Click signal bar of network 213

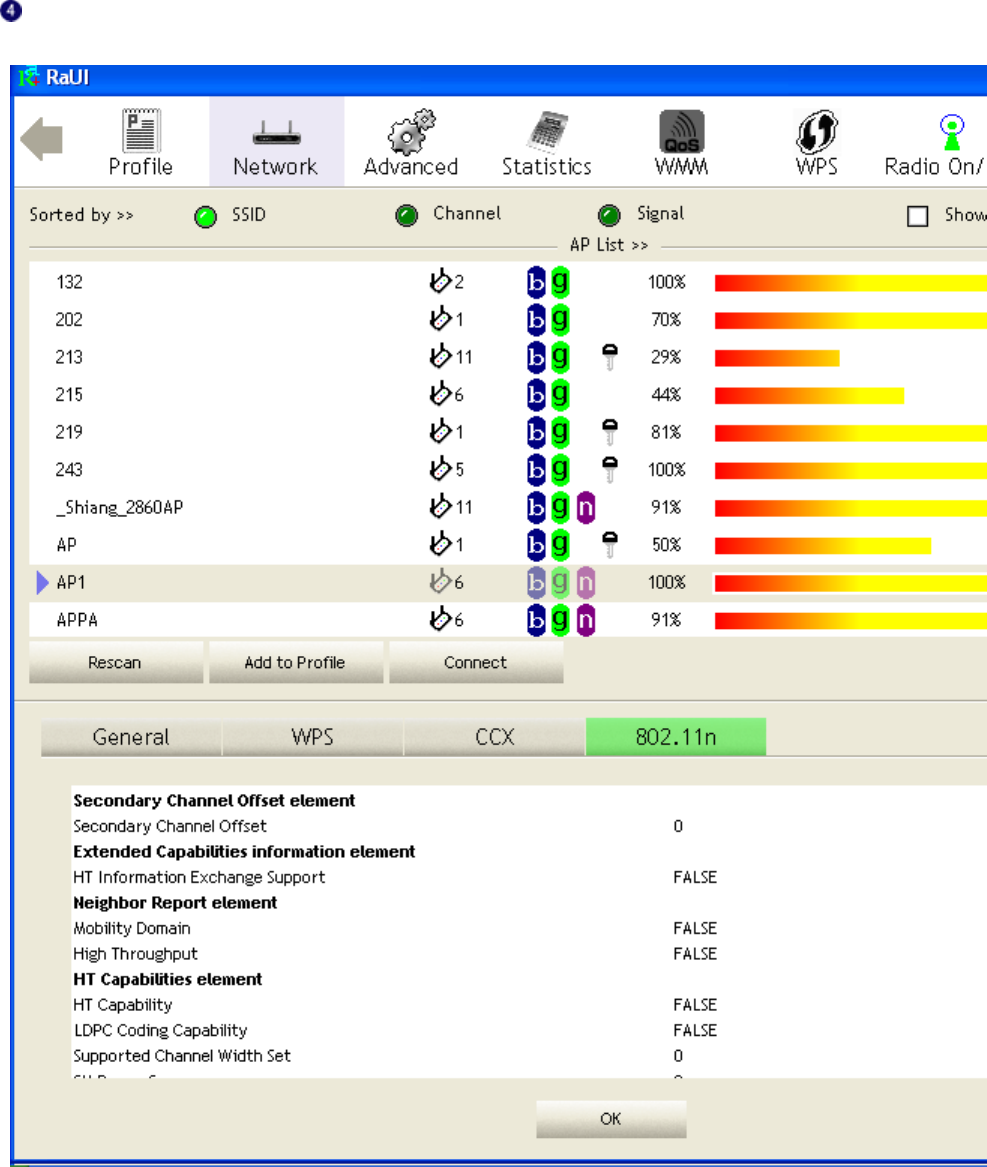[777, 358]
